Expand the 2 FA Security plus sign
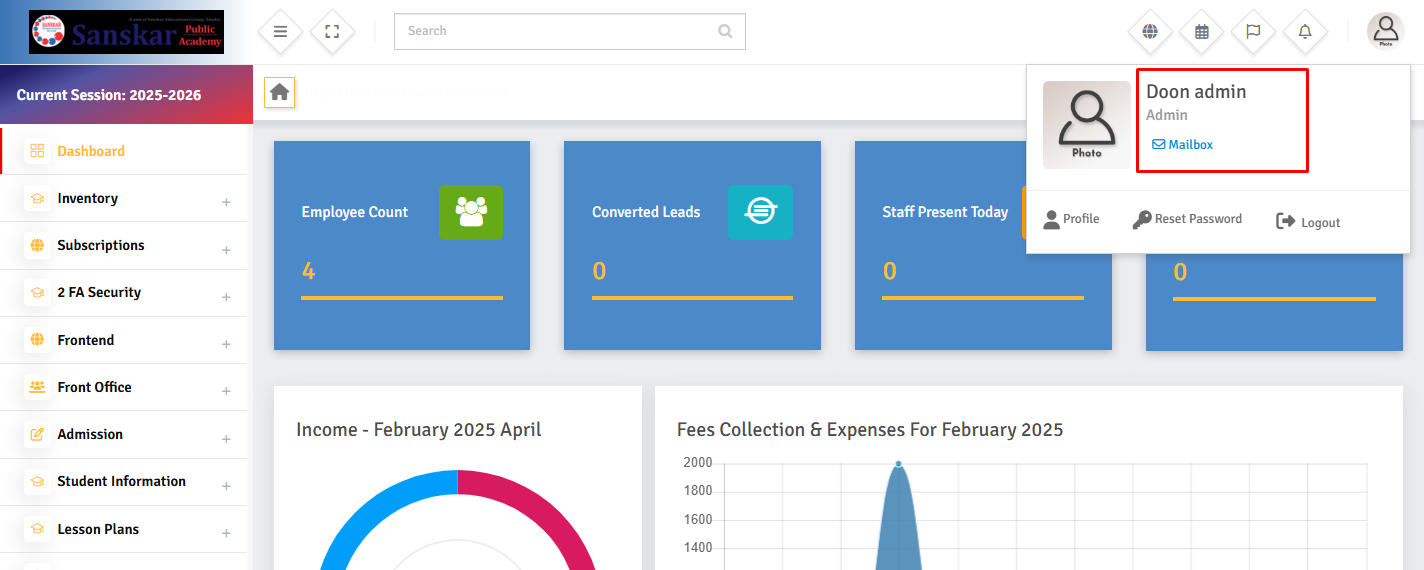Viewport: 1424px width, 570px height. [226, 297]
